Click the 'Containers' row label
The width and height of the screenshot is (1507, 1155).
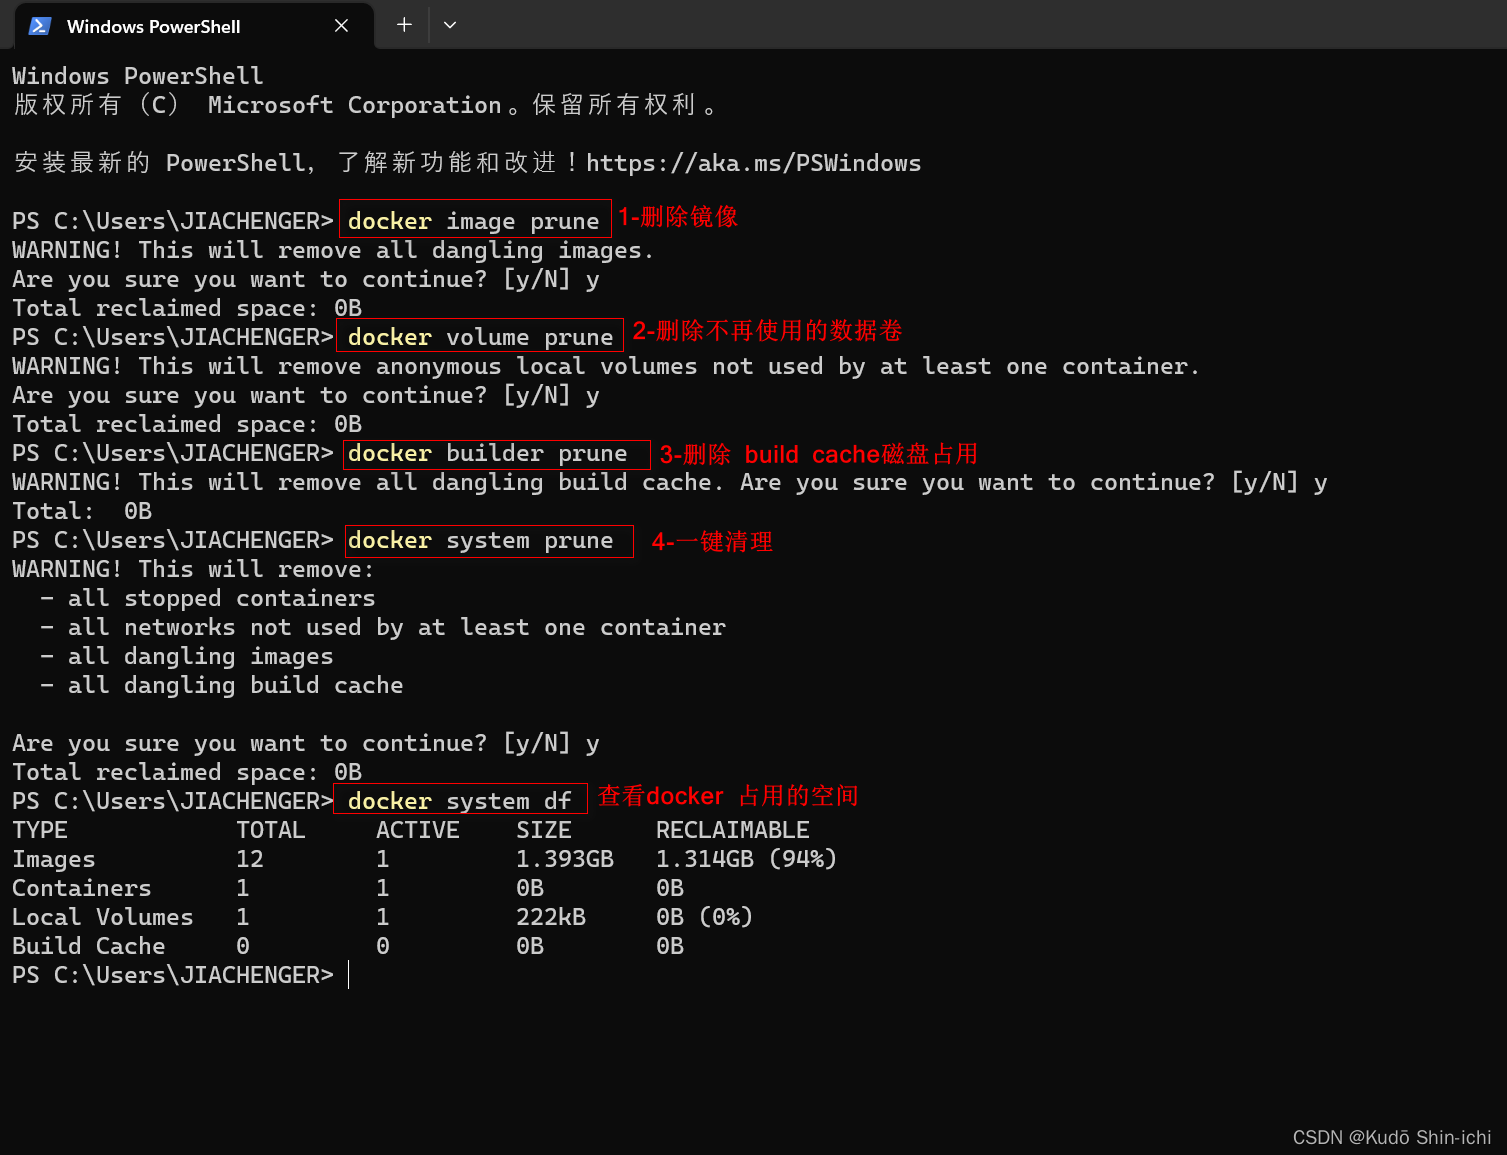[82, 888]
